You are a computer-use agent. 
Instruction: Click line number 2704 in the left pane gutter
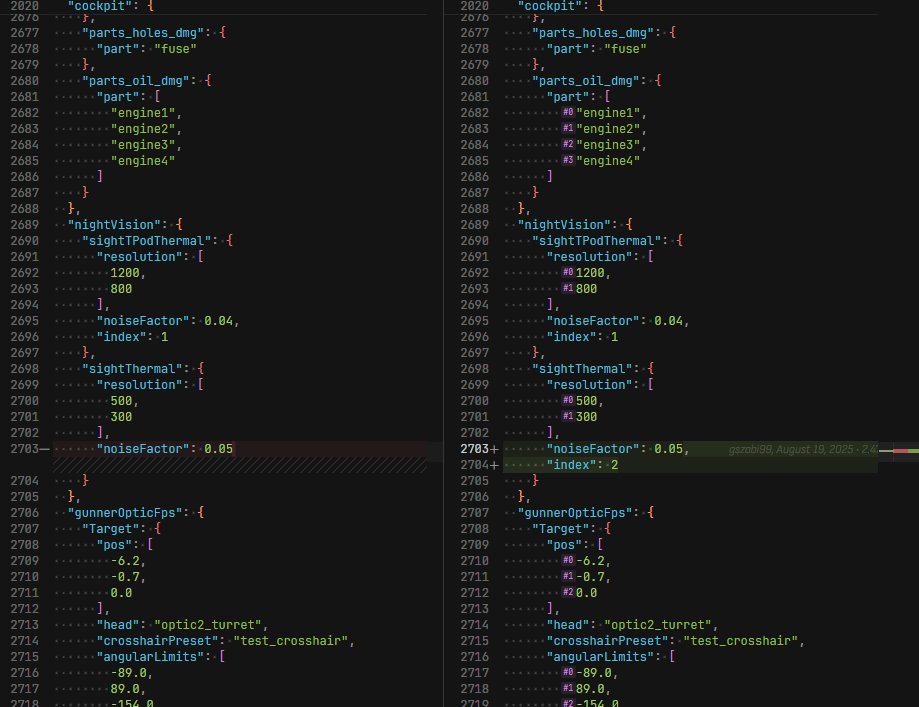tap(25, 481)
